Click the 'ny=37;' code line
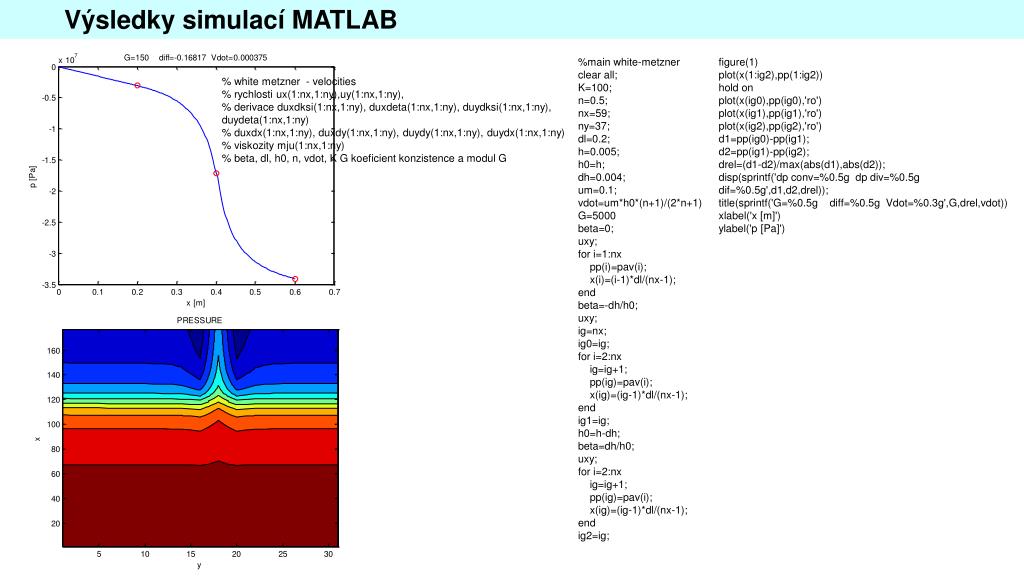1024x576 pixels. [x=594, y=126]
